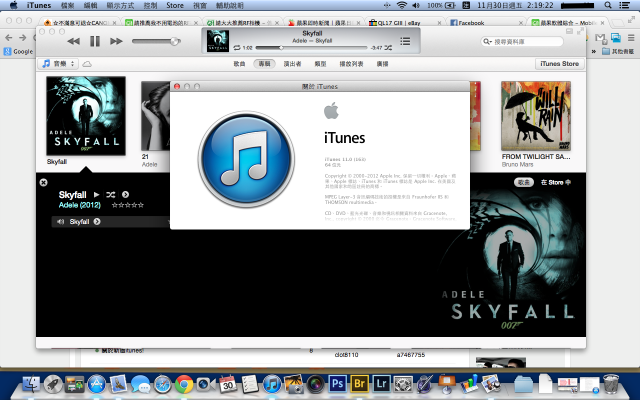640x400 pixels.
Task: Switch to the 類型 genres tab
Action: (320, 64)
